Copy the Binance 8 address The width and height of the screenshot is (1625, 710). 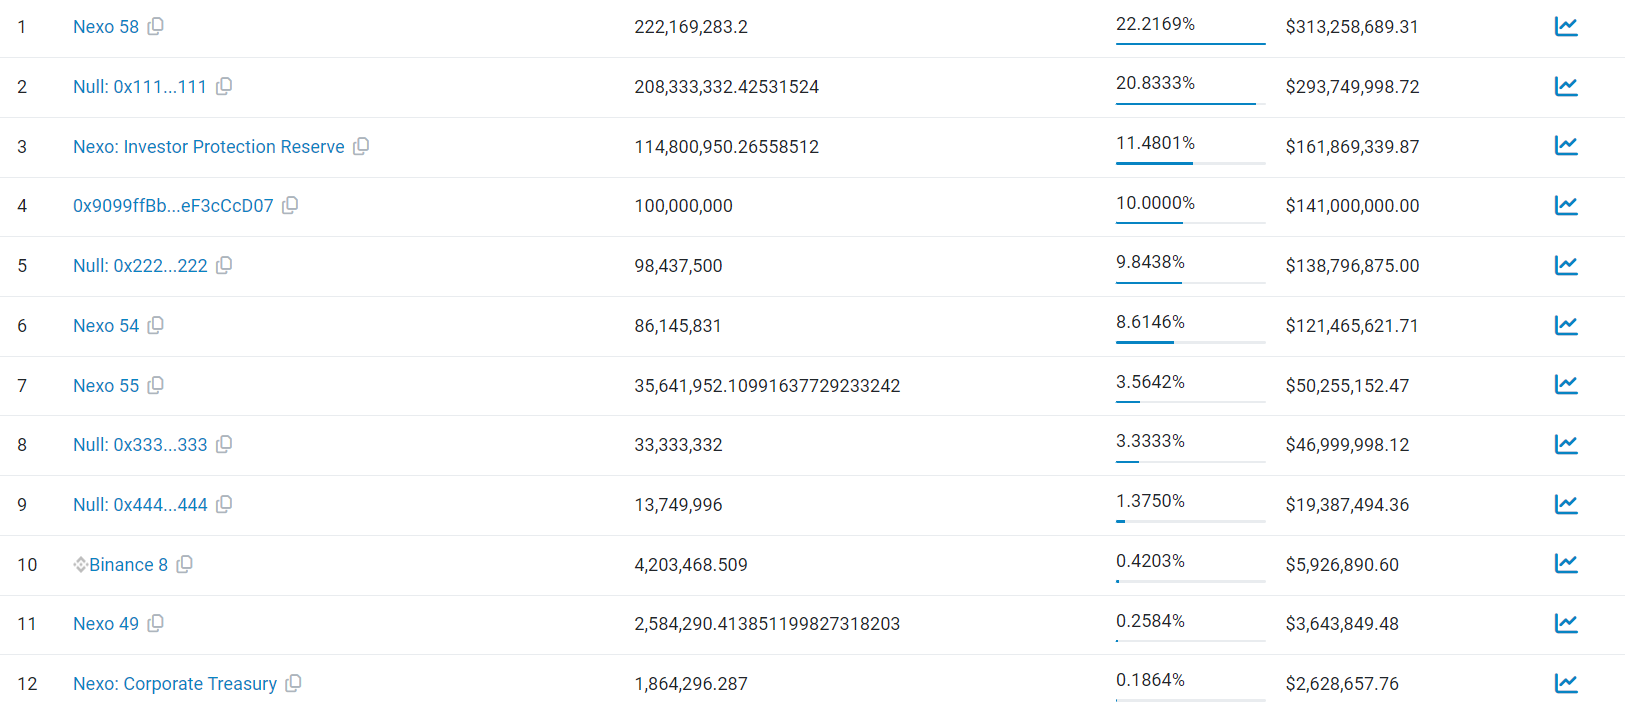pos(184,564)
